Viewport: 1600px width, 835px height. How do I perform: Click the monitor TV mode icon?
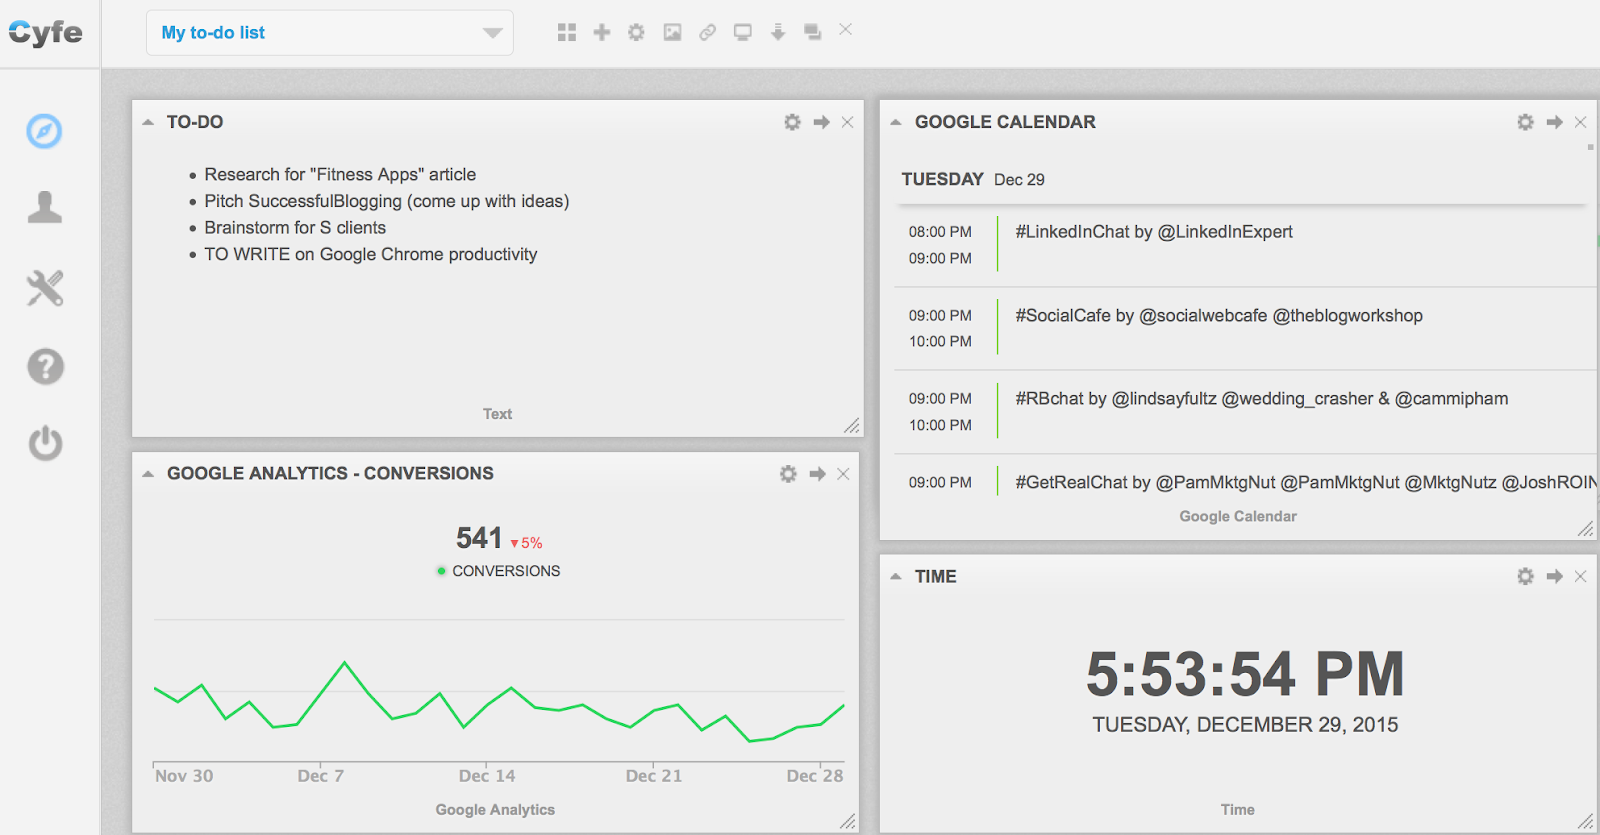click(742, 33)
